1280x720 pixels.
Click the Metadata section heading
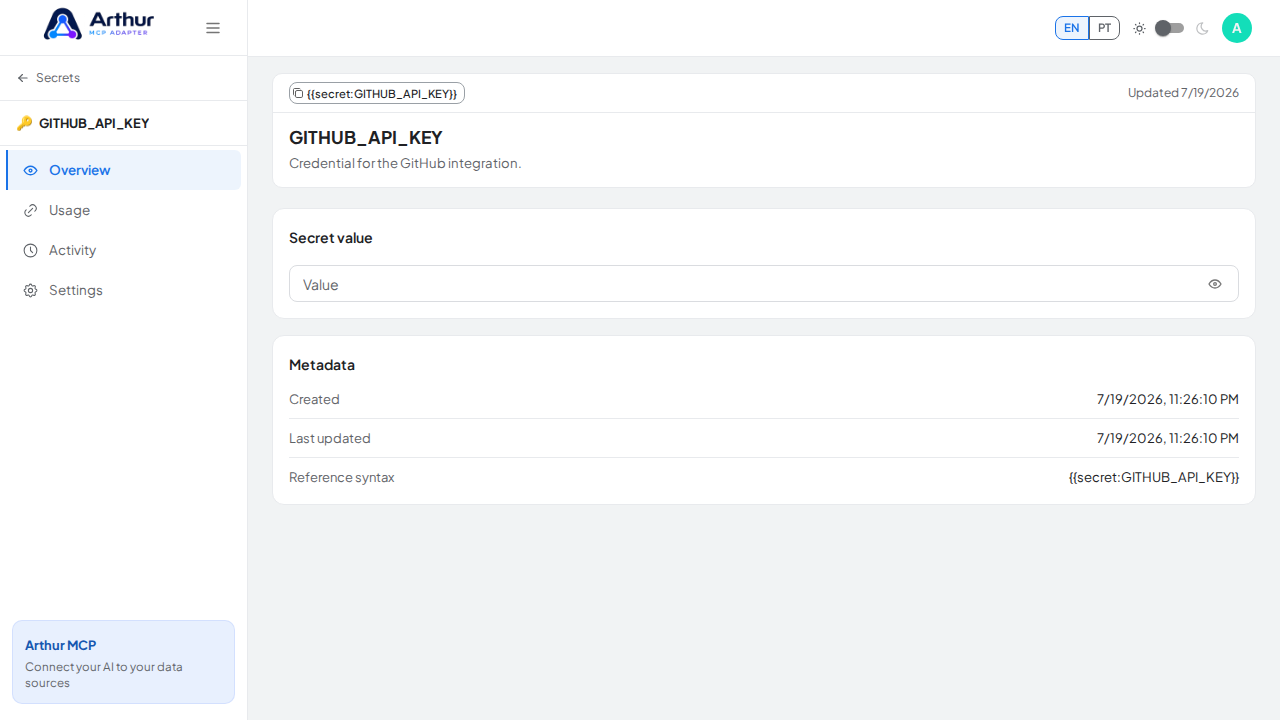click(322, 365)
